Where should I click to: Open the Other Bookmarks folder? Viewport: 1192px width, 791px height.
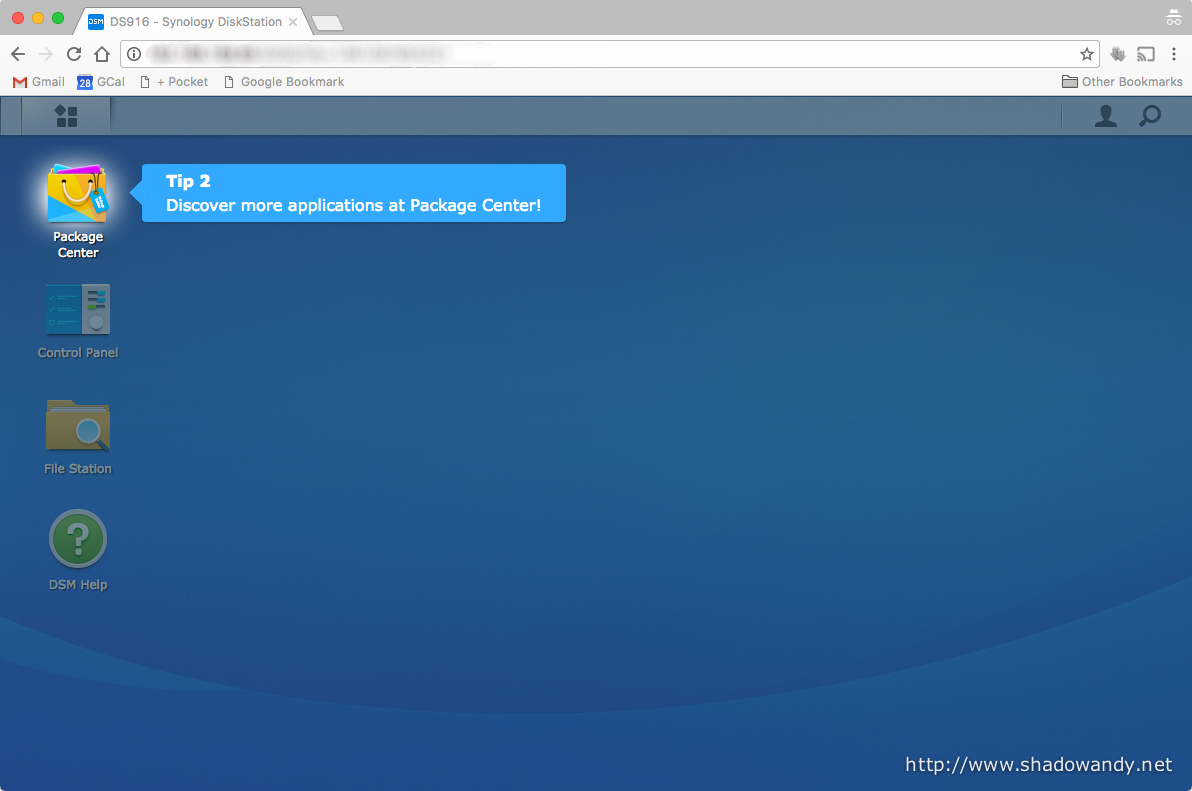1122,81
